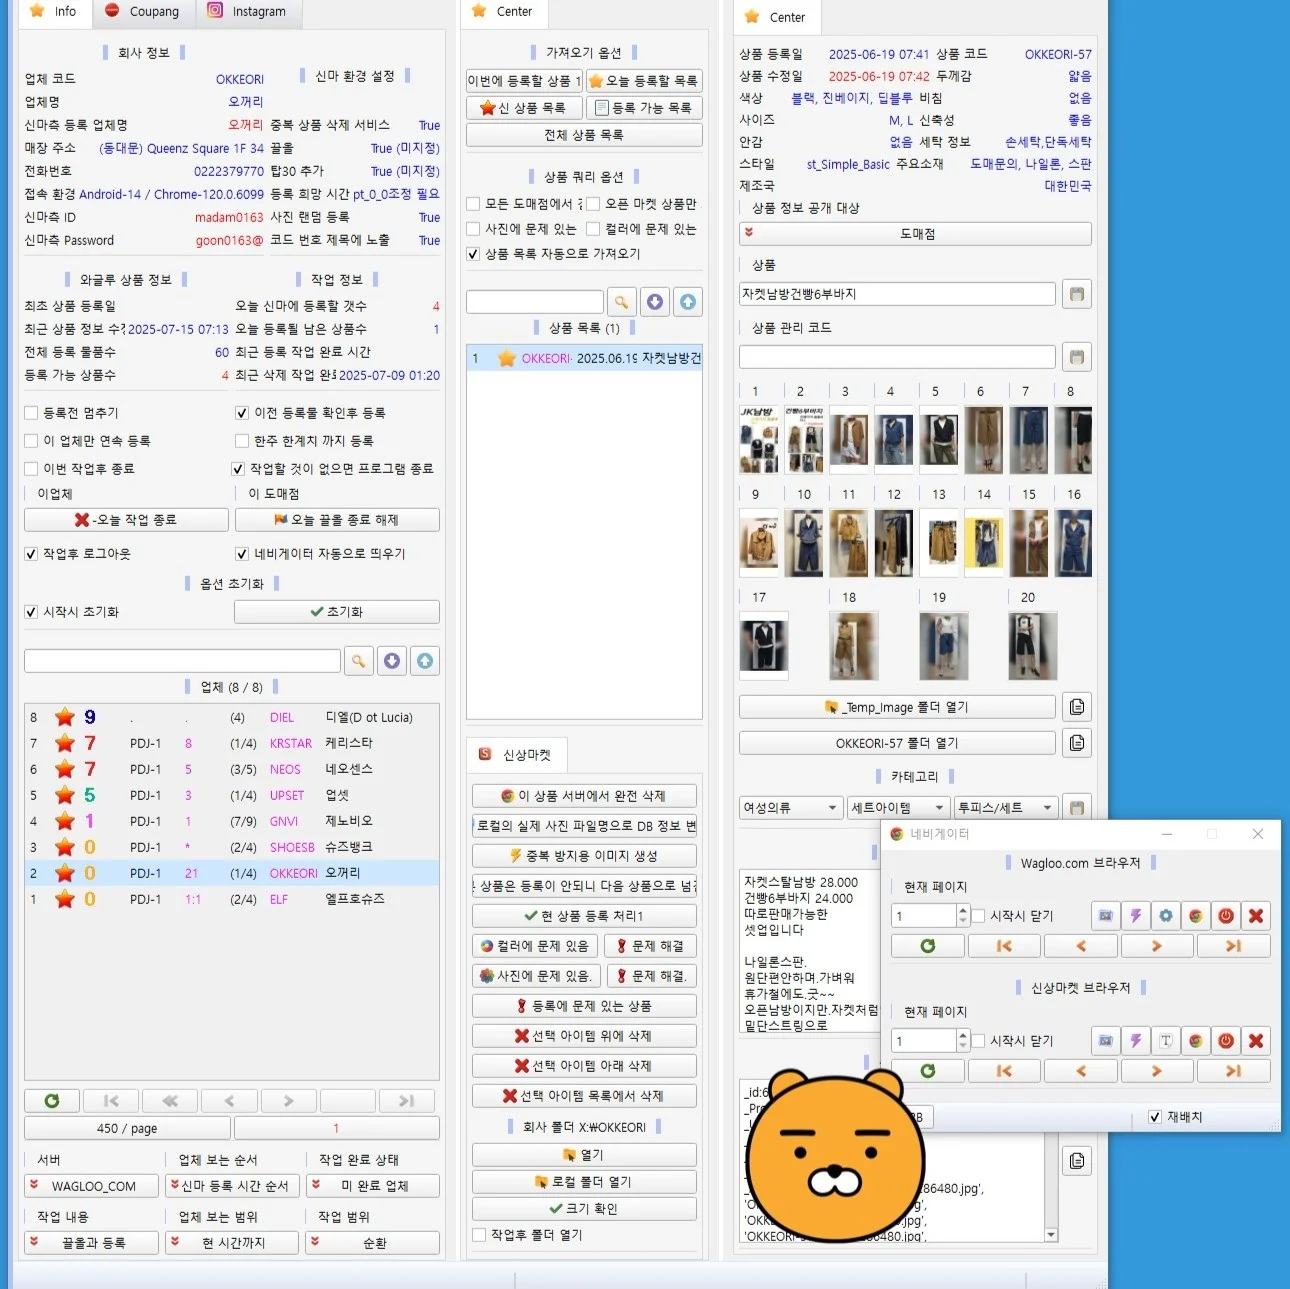
Task: Enable 이 업체만 연속 등록 checkbox
Action: [31, 441]
